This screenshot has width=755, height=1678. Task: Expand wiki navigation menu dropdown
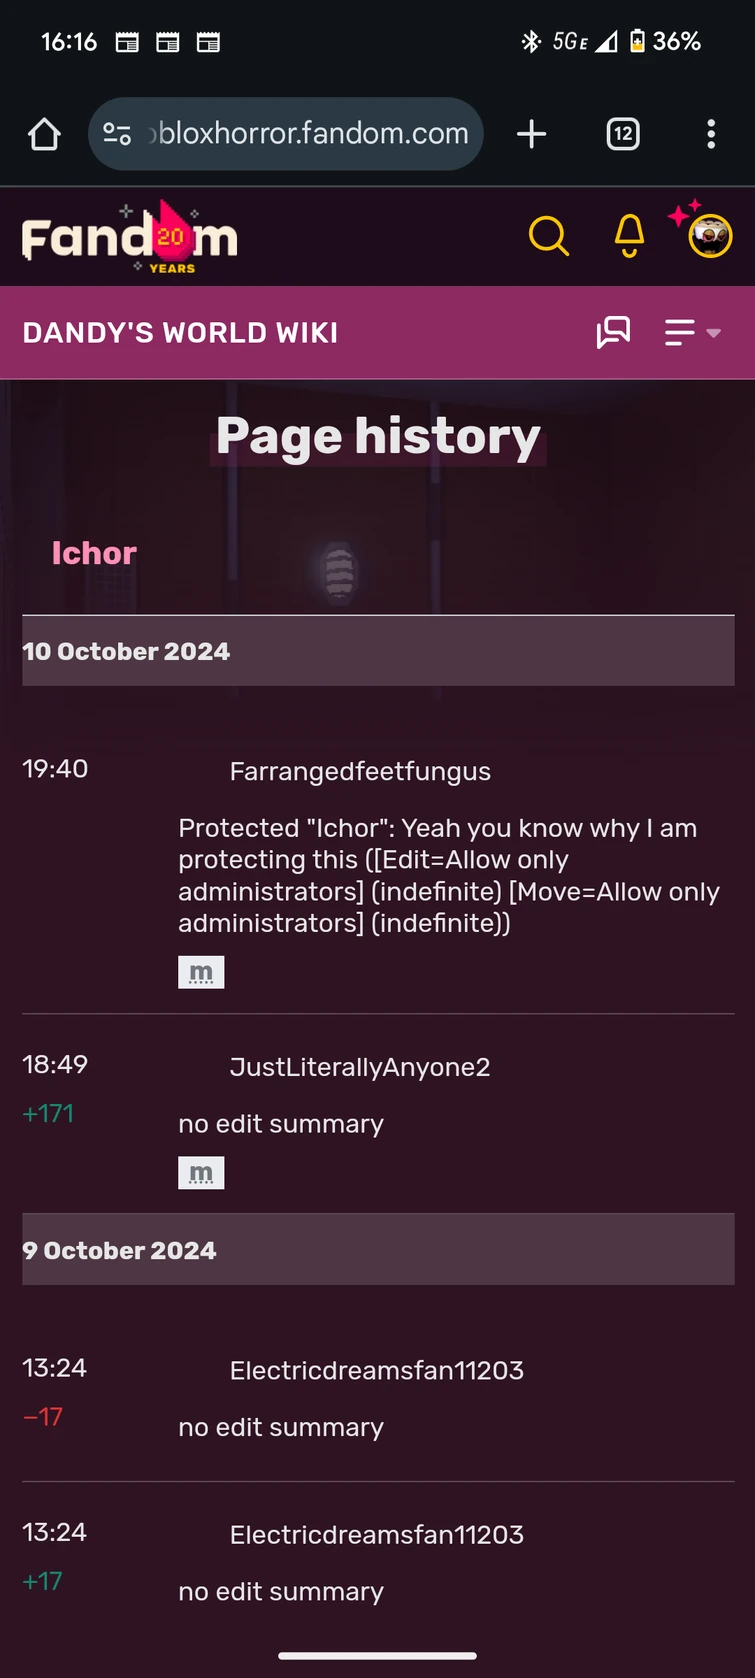coord(692,332)
